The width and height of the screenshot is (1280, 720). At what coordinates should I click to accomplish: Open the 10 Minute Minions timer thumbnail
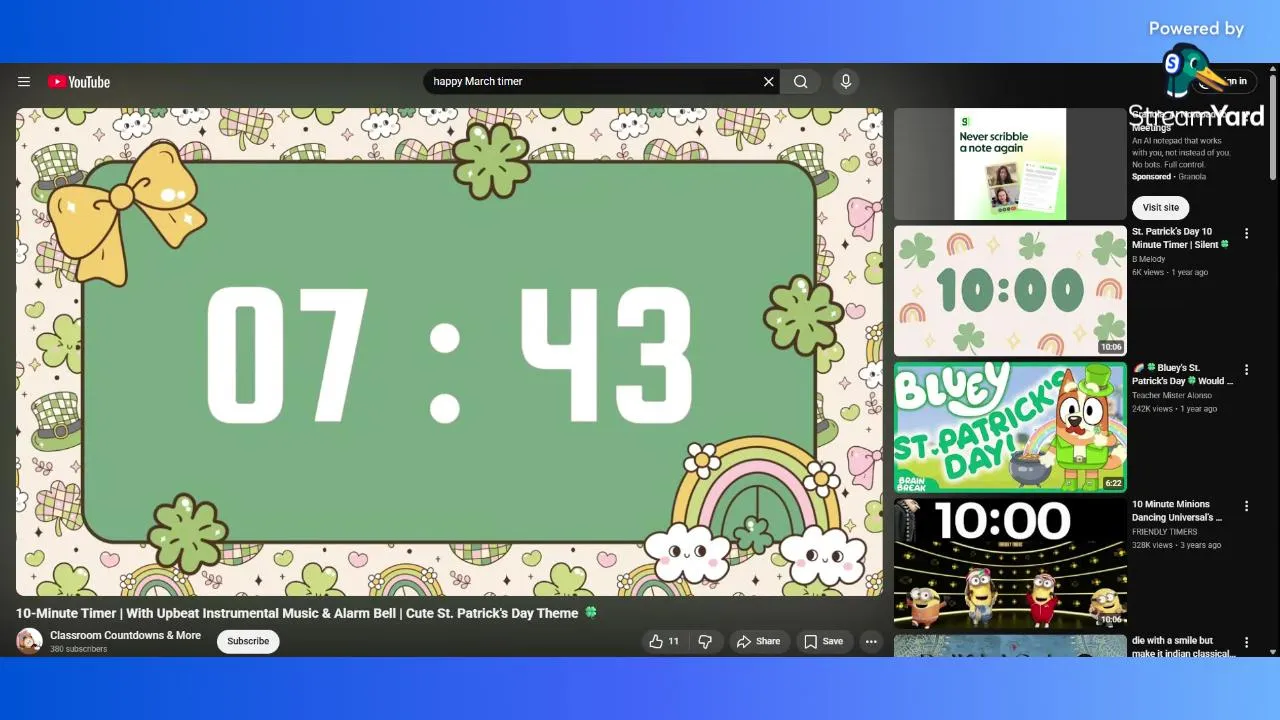(1010, 563)
